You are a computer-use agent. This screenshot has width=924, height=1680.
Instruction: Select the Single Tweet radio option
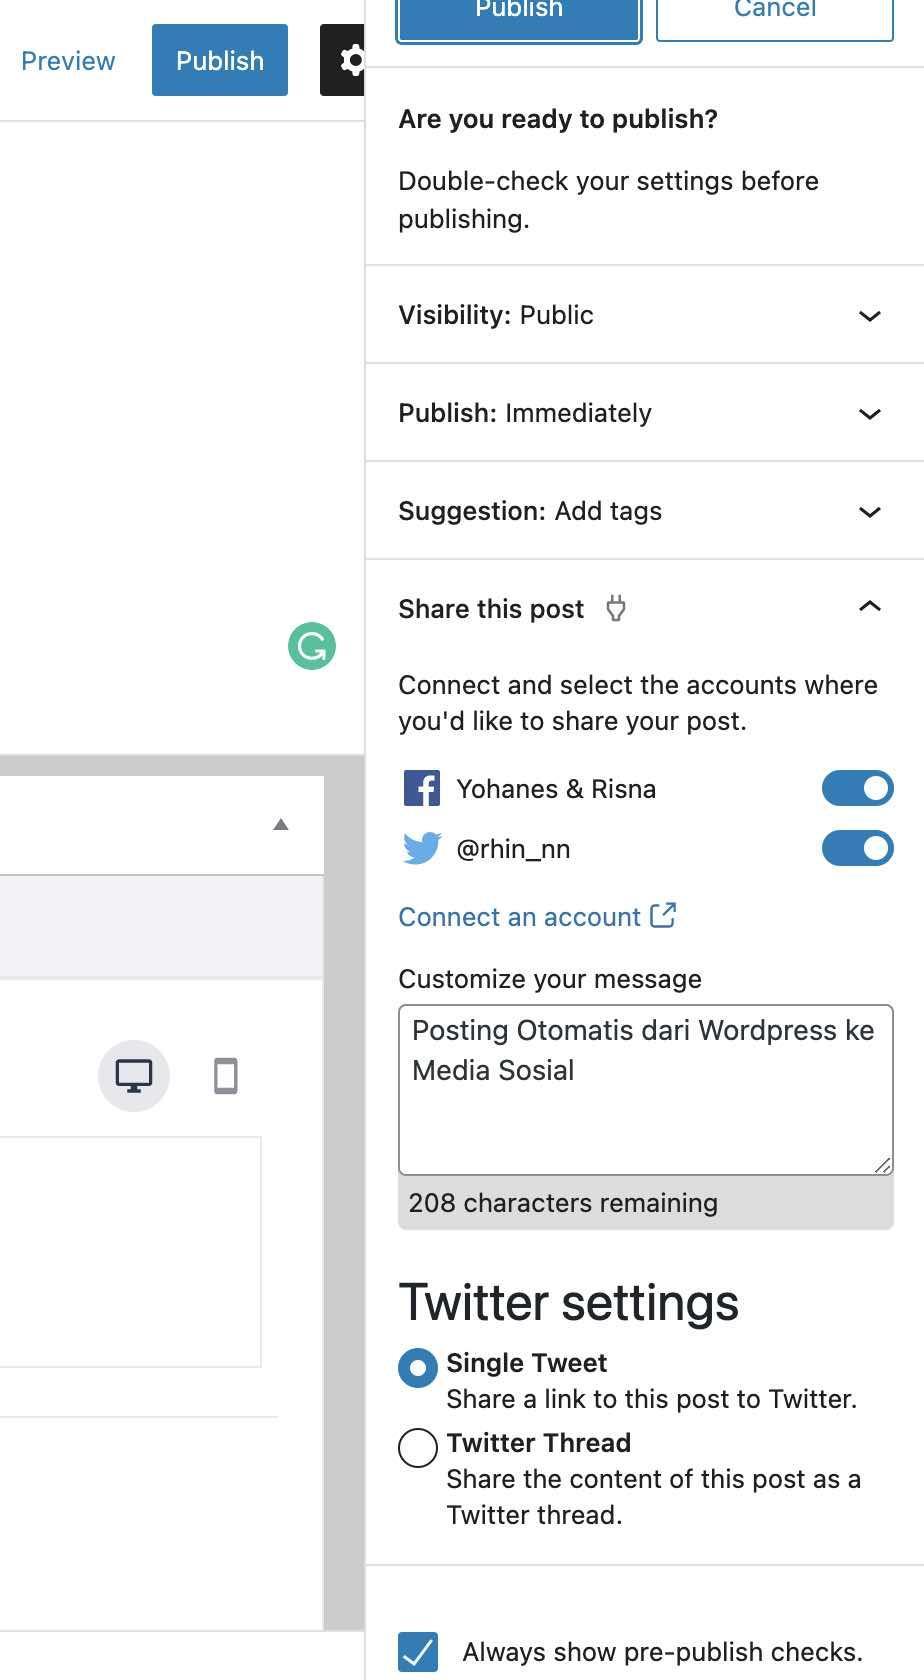(x=418, y=1367)
